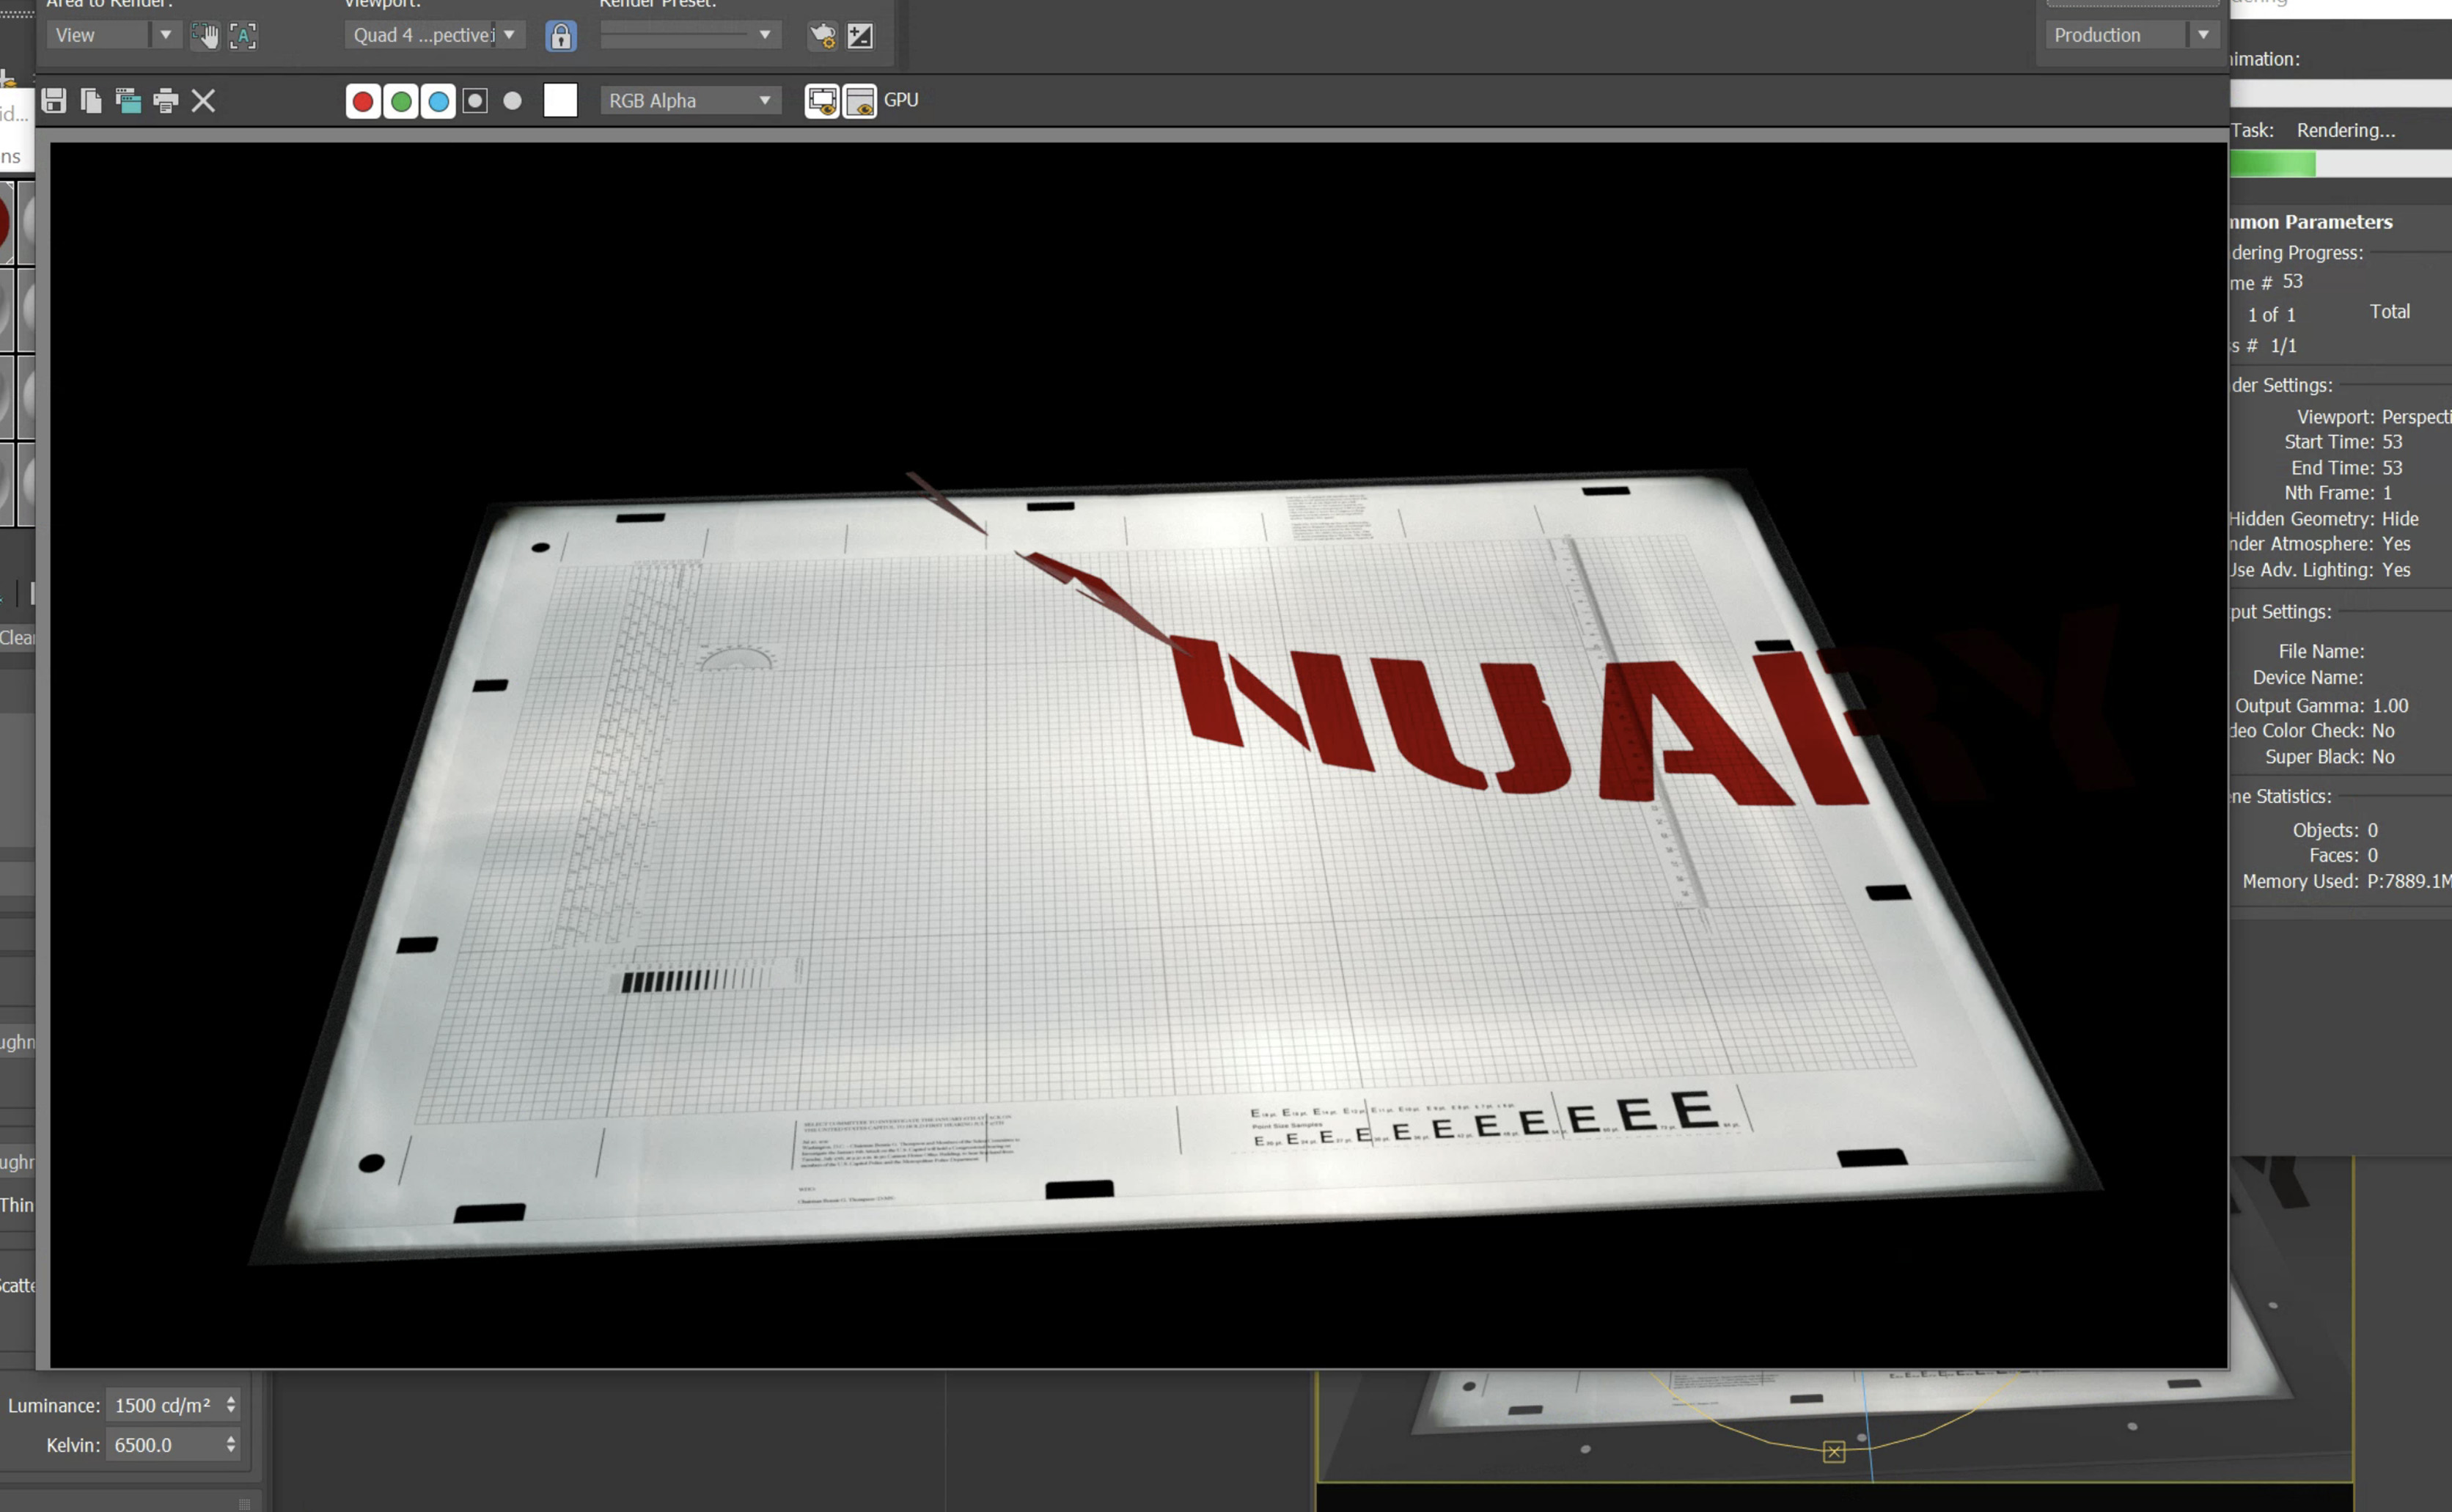Collapse the Common Parameters rollout in the Rendering dialog

[2311, 222]
